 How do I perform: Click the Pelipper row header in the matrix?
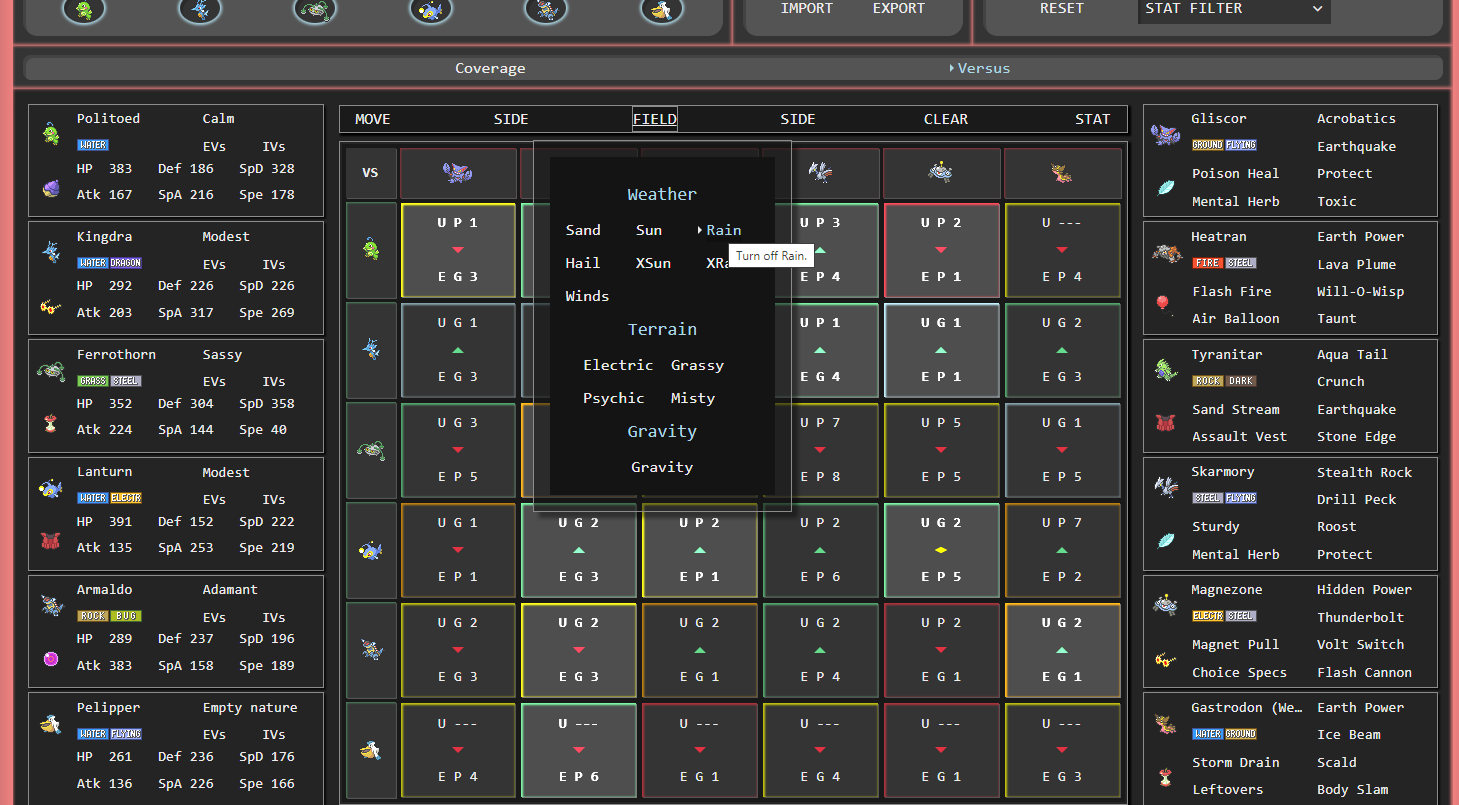pyautogui.click(x=371, y=749)
